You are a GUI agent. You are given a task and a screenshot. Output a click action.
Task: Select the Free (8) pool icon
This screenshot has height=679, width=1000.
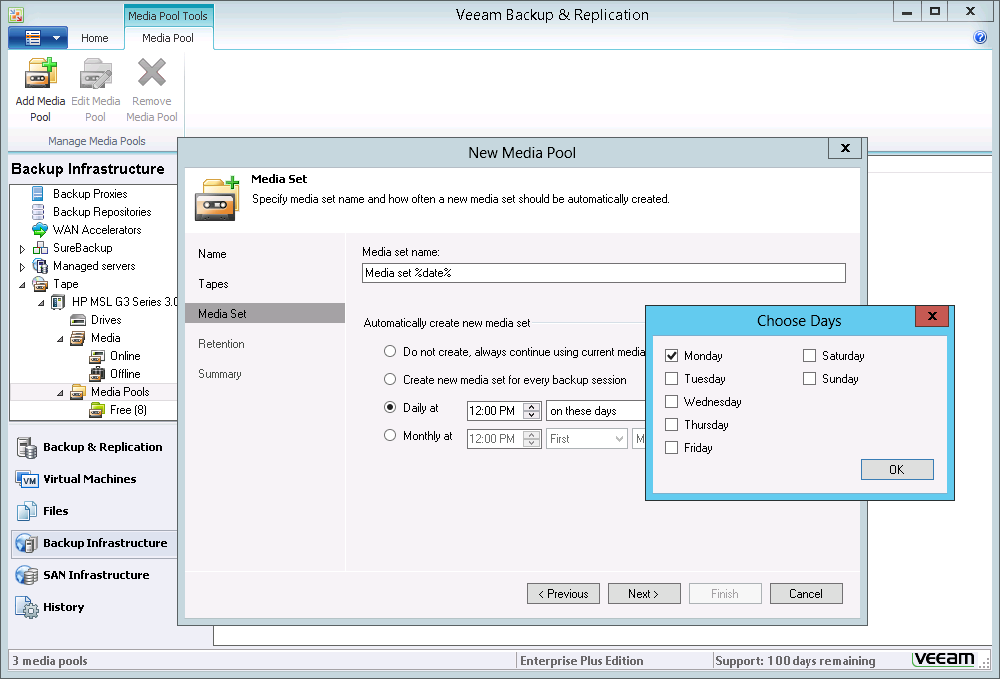[x=97, y=410]
